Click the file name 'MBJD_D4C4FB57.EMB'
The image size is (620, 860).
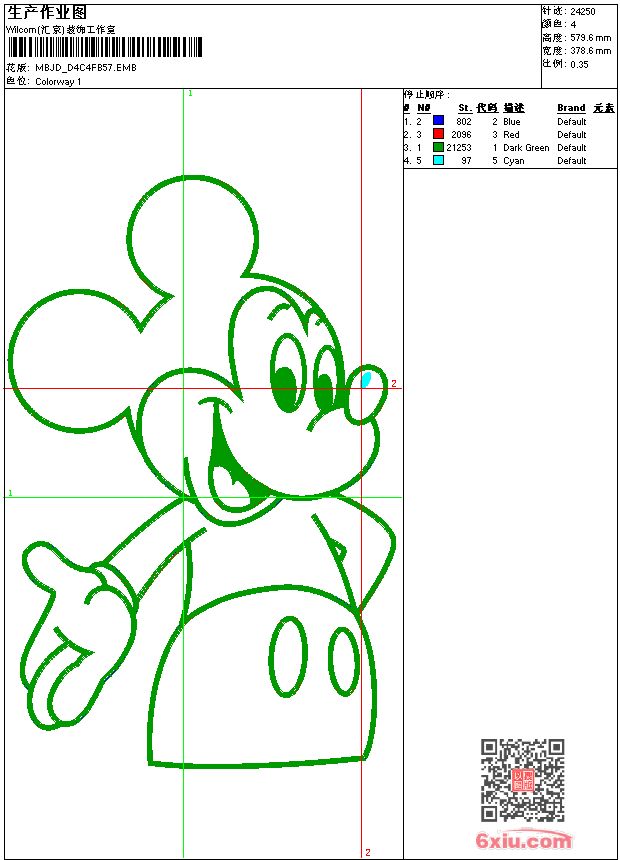click(x=86, y=68)
